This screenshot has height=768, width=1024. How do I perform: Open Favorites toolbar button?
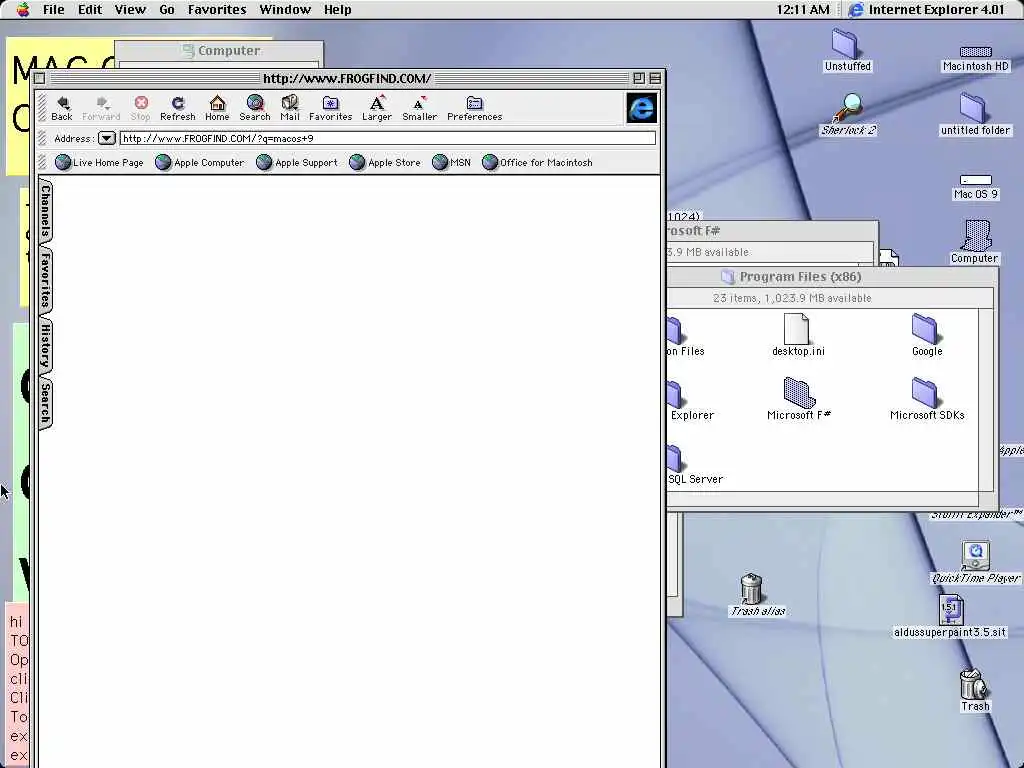coord(330,108)
